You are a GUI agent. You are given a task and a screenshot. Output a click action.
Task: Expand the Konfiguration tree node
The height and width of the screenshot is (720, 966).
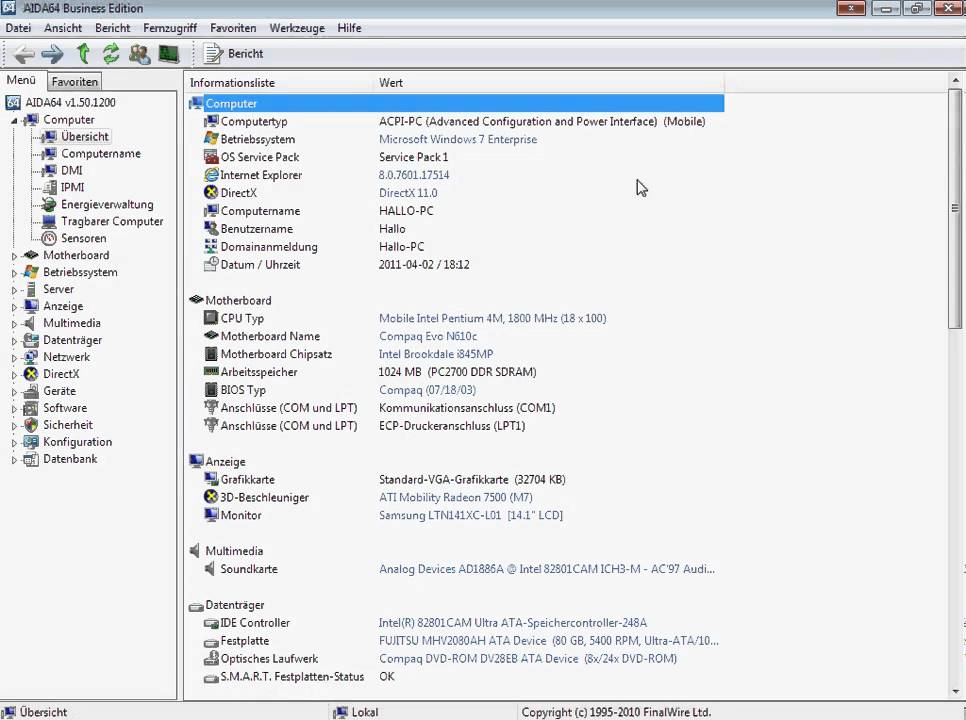[14, 443]
